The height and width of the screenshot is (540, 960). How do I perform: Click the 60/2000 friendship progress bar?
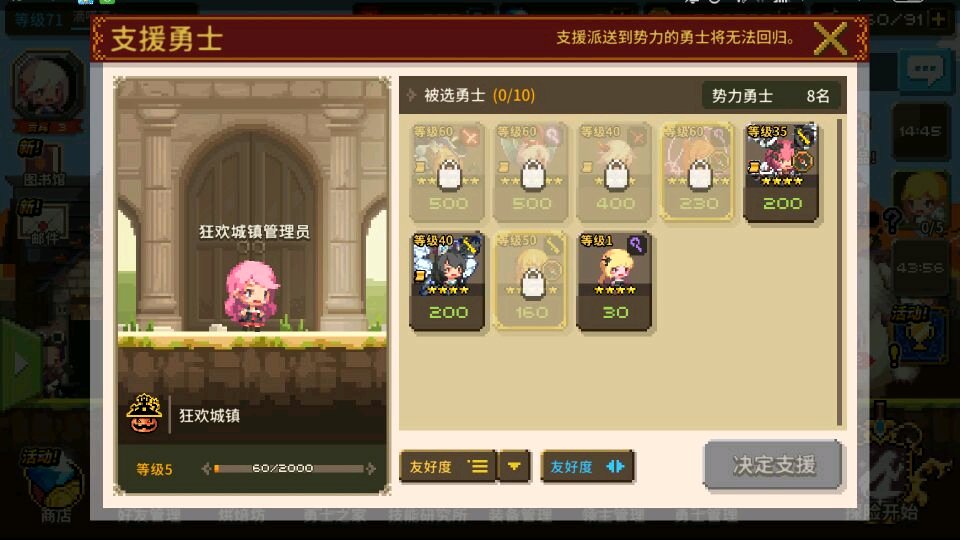(x=288, y=468)
